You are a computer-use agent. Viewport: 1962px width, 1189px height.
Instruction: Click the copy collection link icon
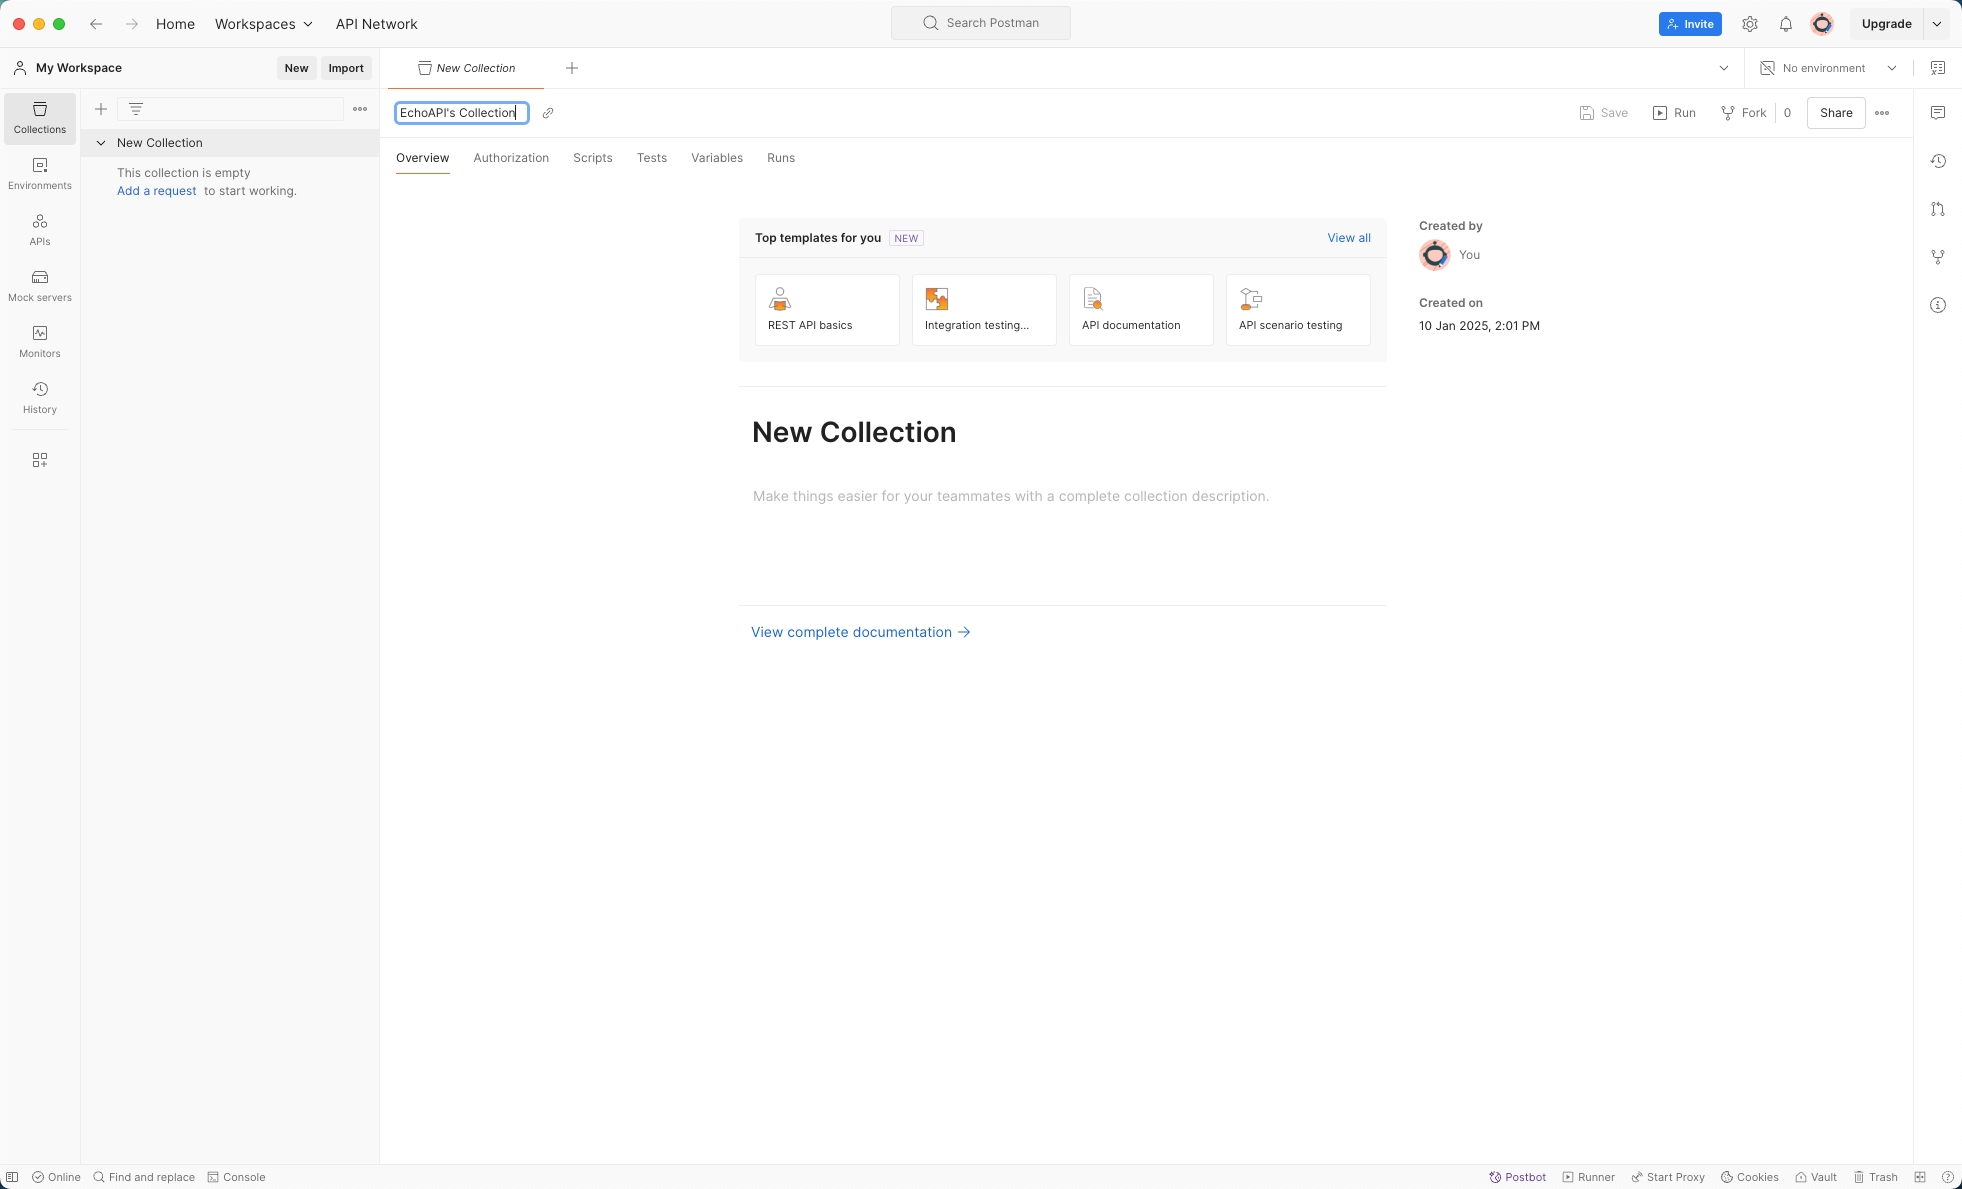coord(548,113)
